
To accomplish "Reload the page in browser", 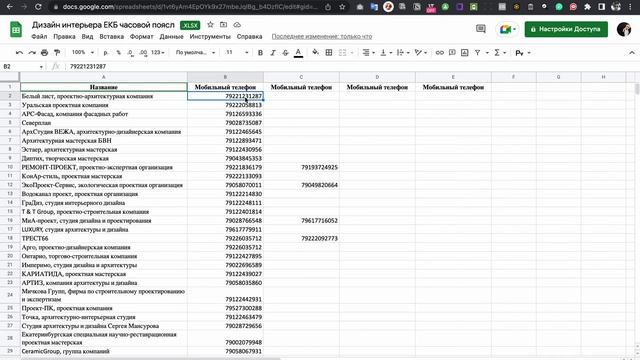I will [38, 7].
